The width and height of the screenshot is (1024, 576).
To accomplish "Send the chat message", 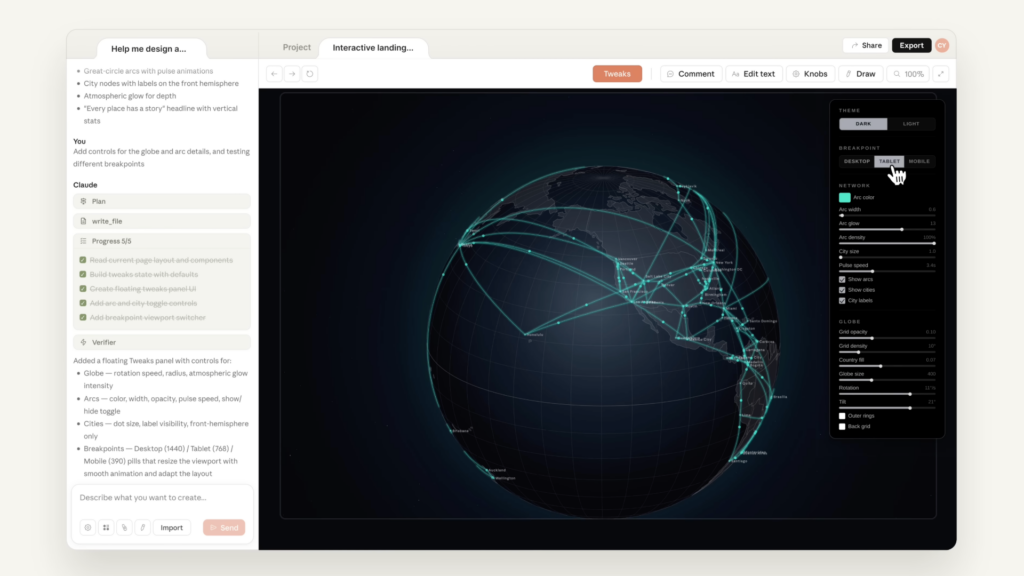I will tap(224, 528).
